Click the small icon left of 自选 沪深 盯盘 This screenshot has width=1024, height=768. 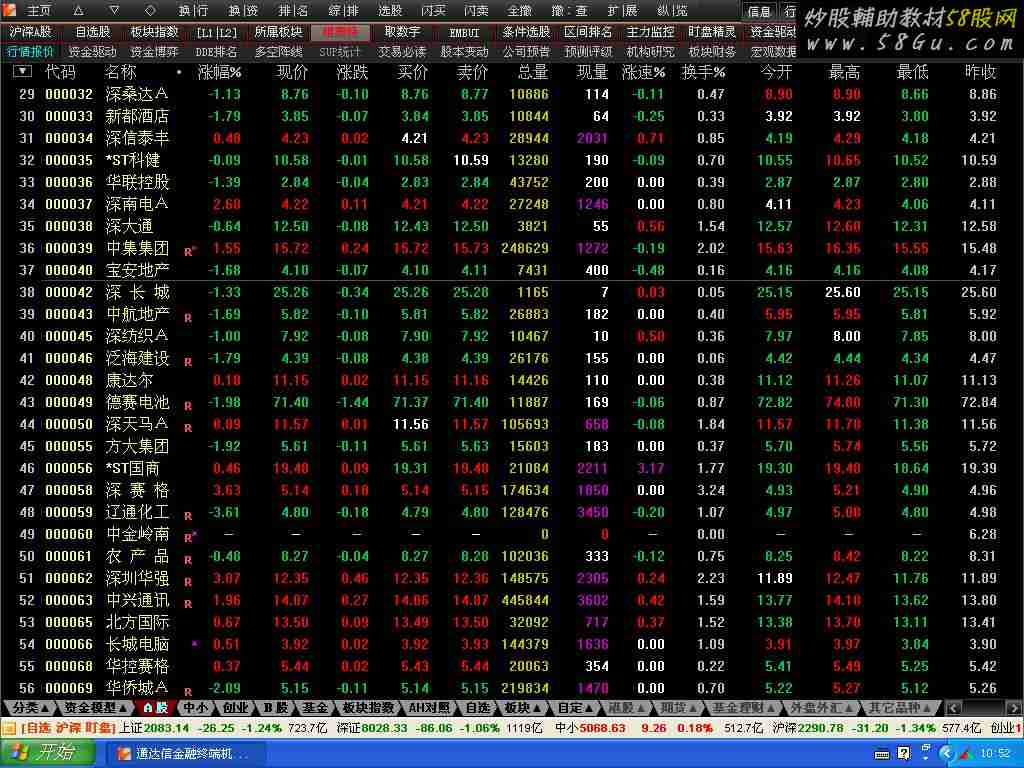[x=8, y=728]
